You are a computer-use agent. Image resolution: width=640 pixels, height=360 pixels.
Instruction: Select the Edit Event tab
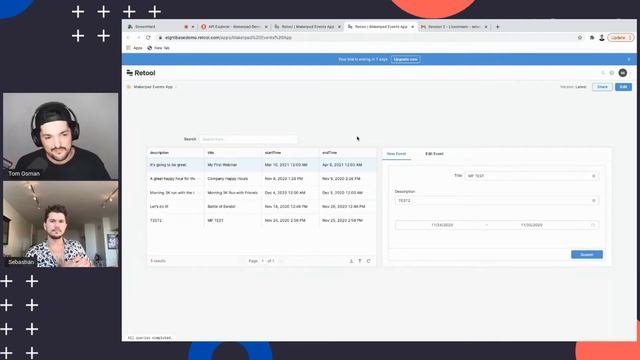pos(434,154)
